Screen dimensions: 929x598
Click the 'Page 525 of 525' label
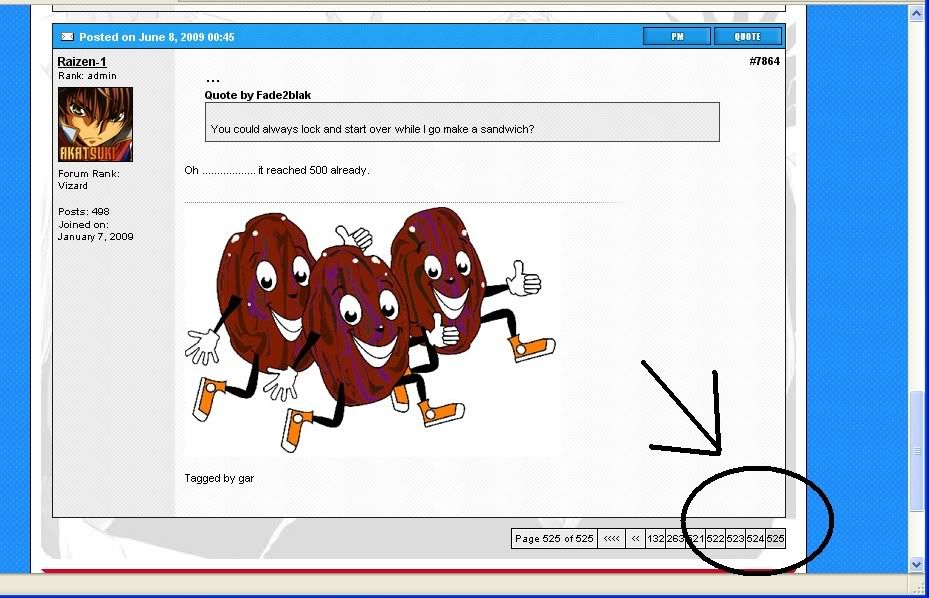tap(554, 538)
